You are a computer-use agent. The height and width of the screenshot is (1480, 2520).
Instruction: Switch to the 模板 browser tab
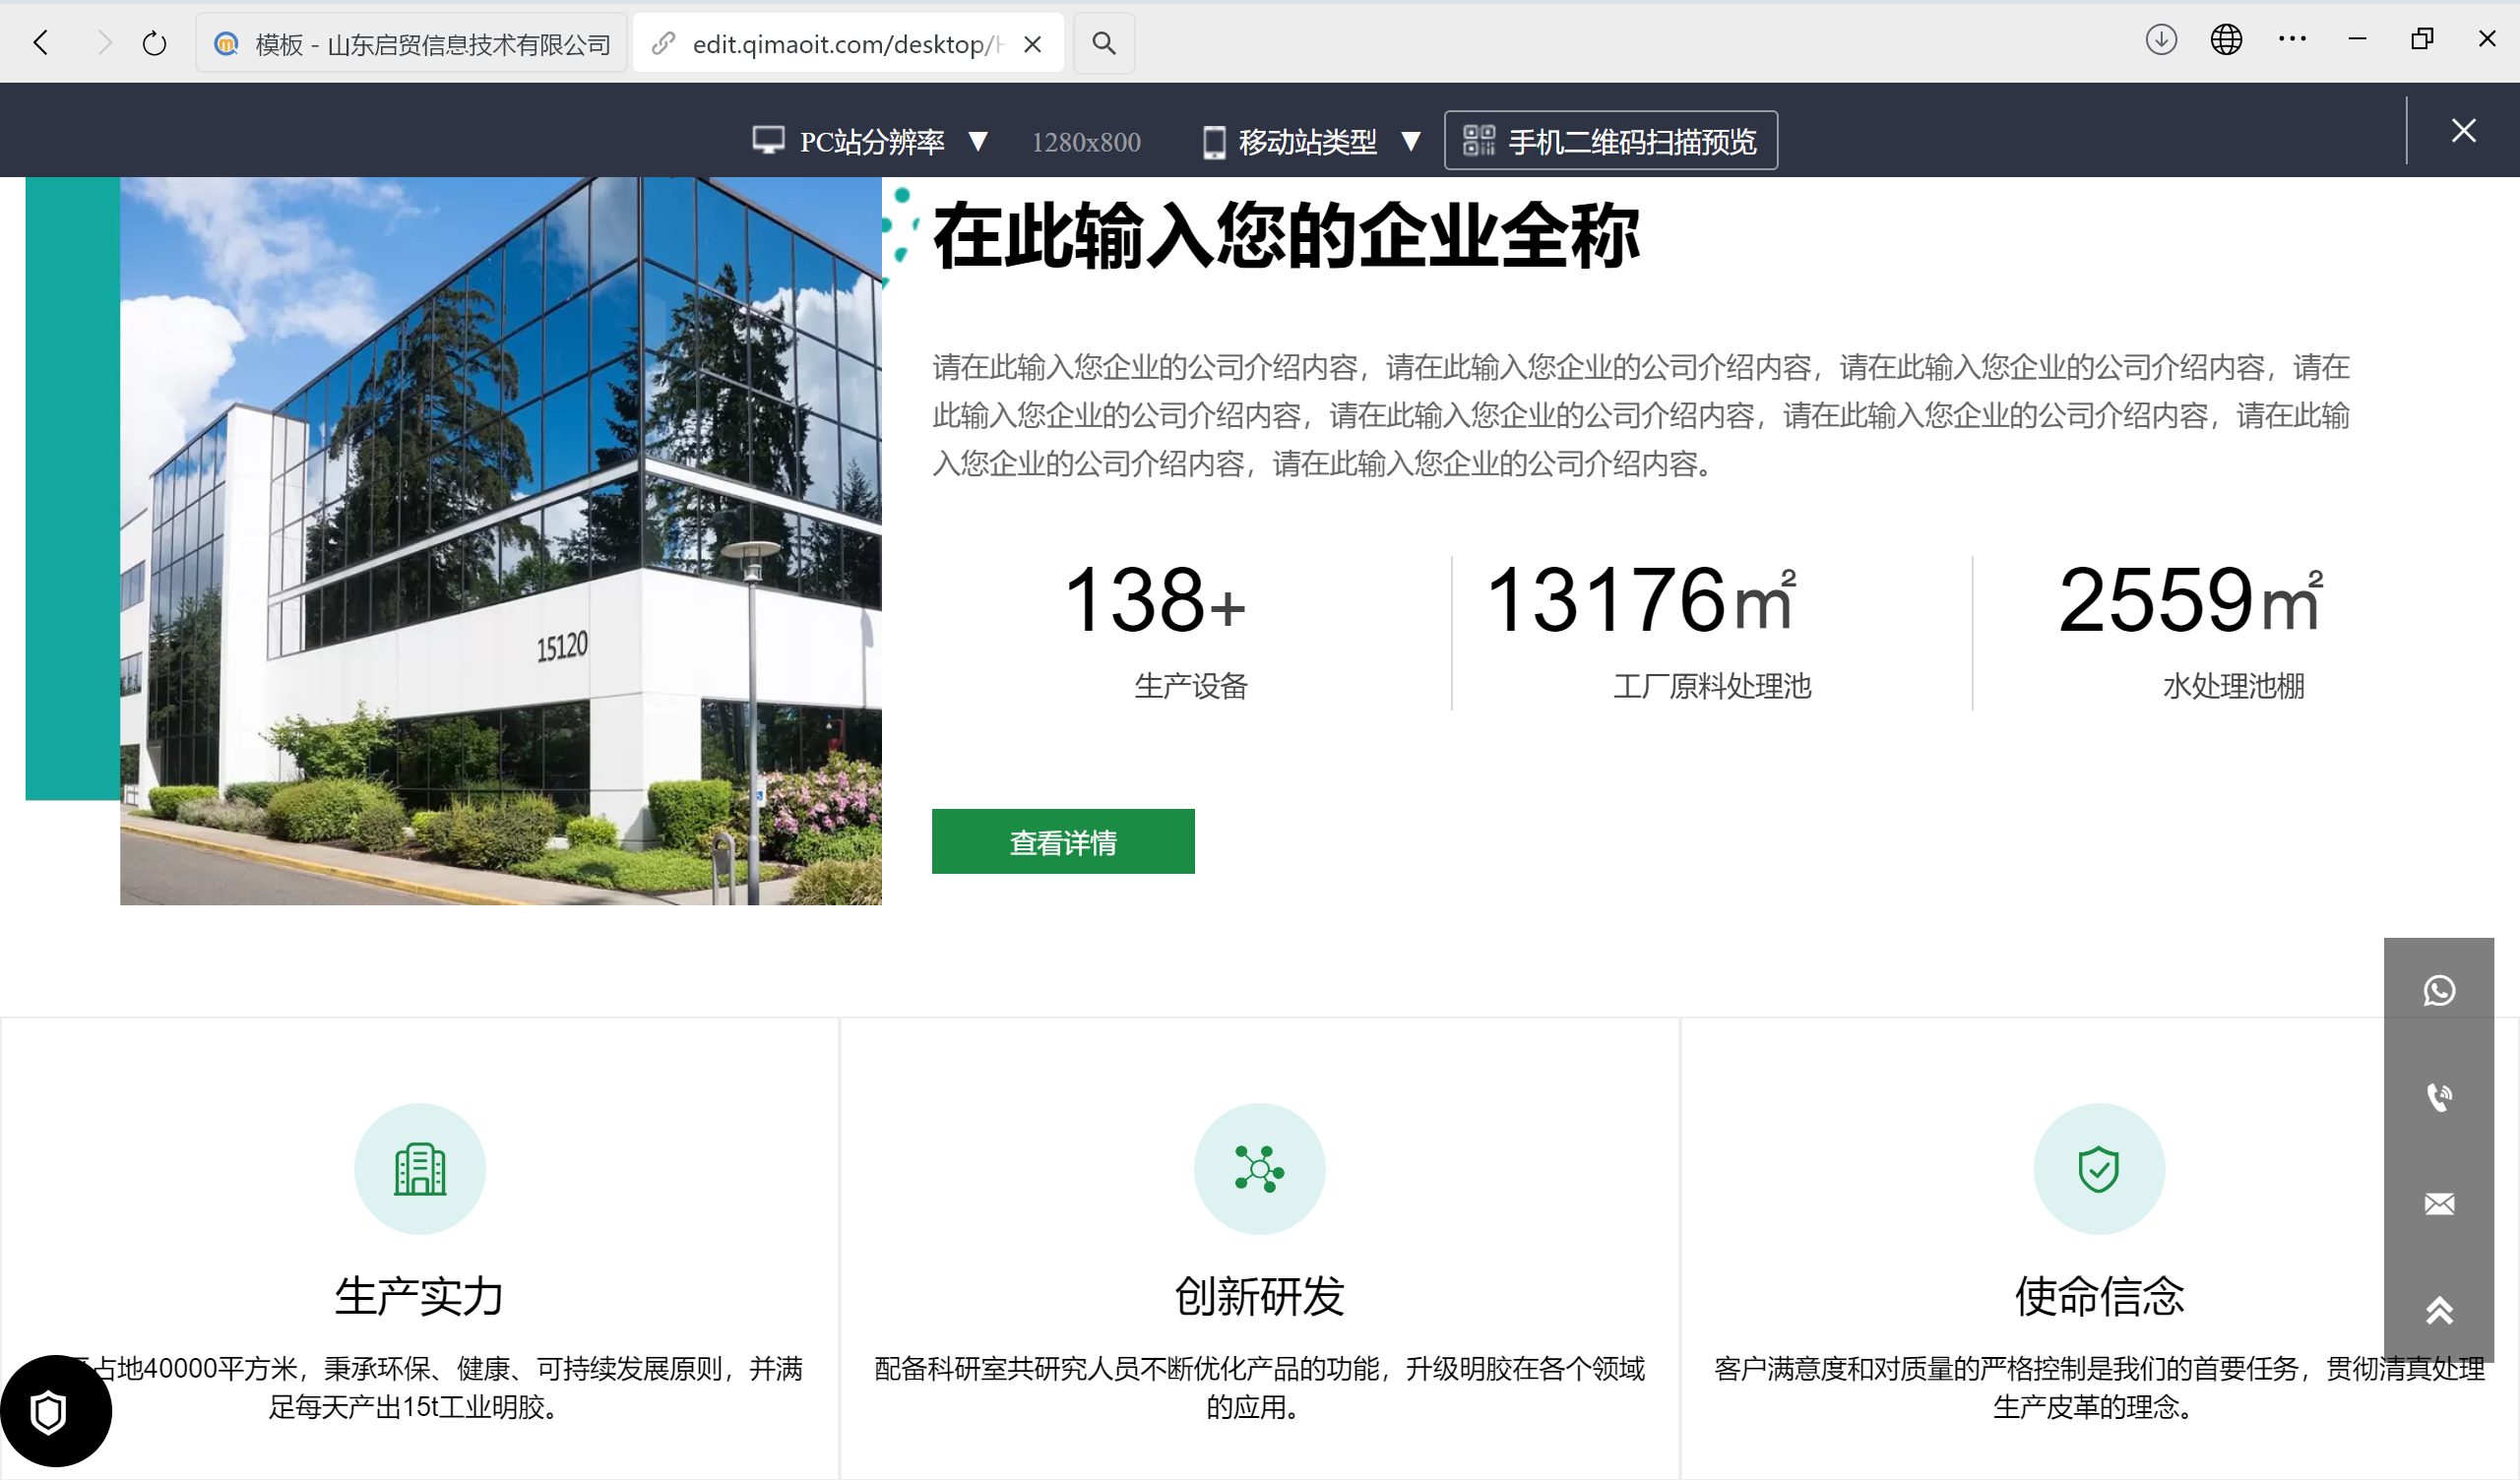(x=410, y=43)
